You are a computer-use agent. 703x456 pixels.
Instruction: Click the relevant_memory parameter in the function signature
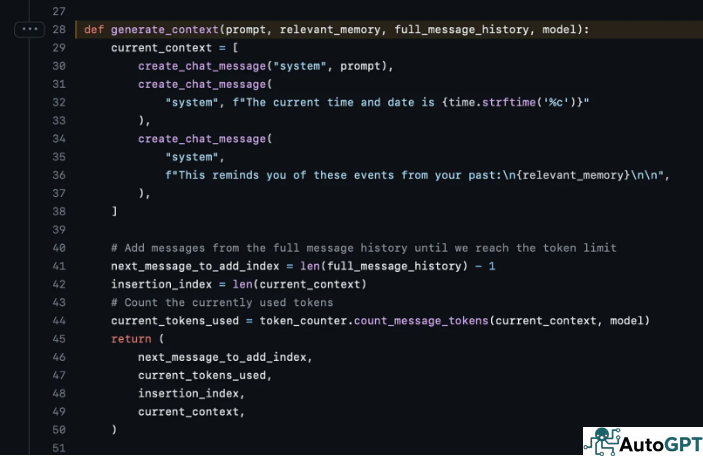tap(332, 30)
